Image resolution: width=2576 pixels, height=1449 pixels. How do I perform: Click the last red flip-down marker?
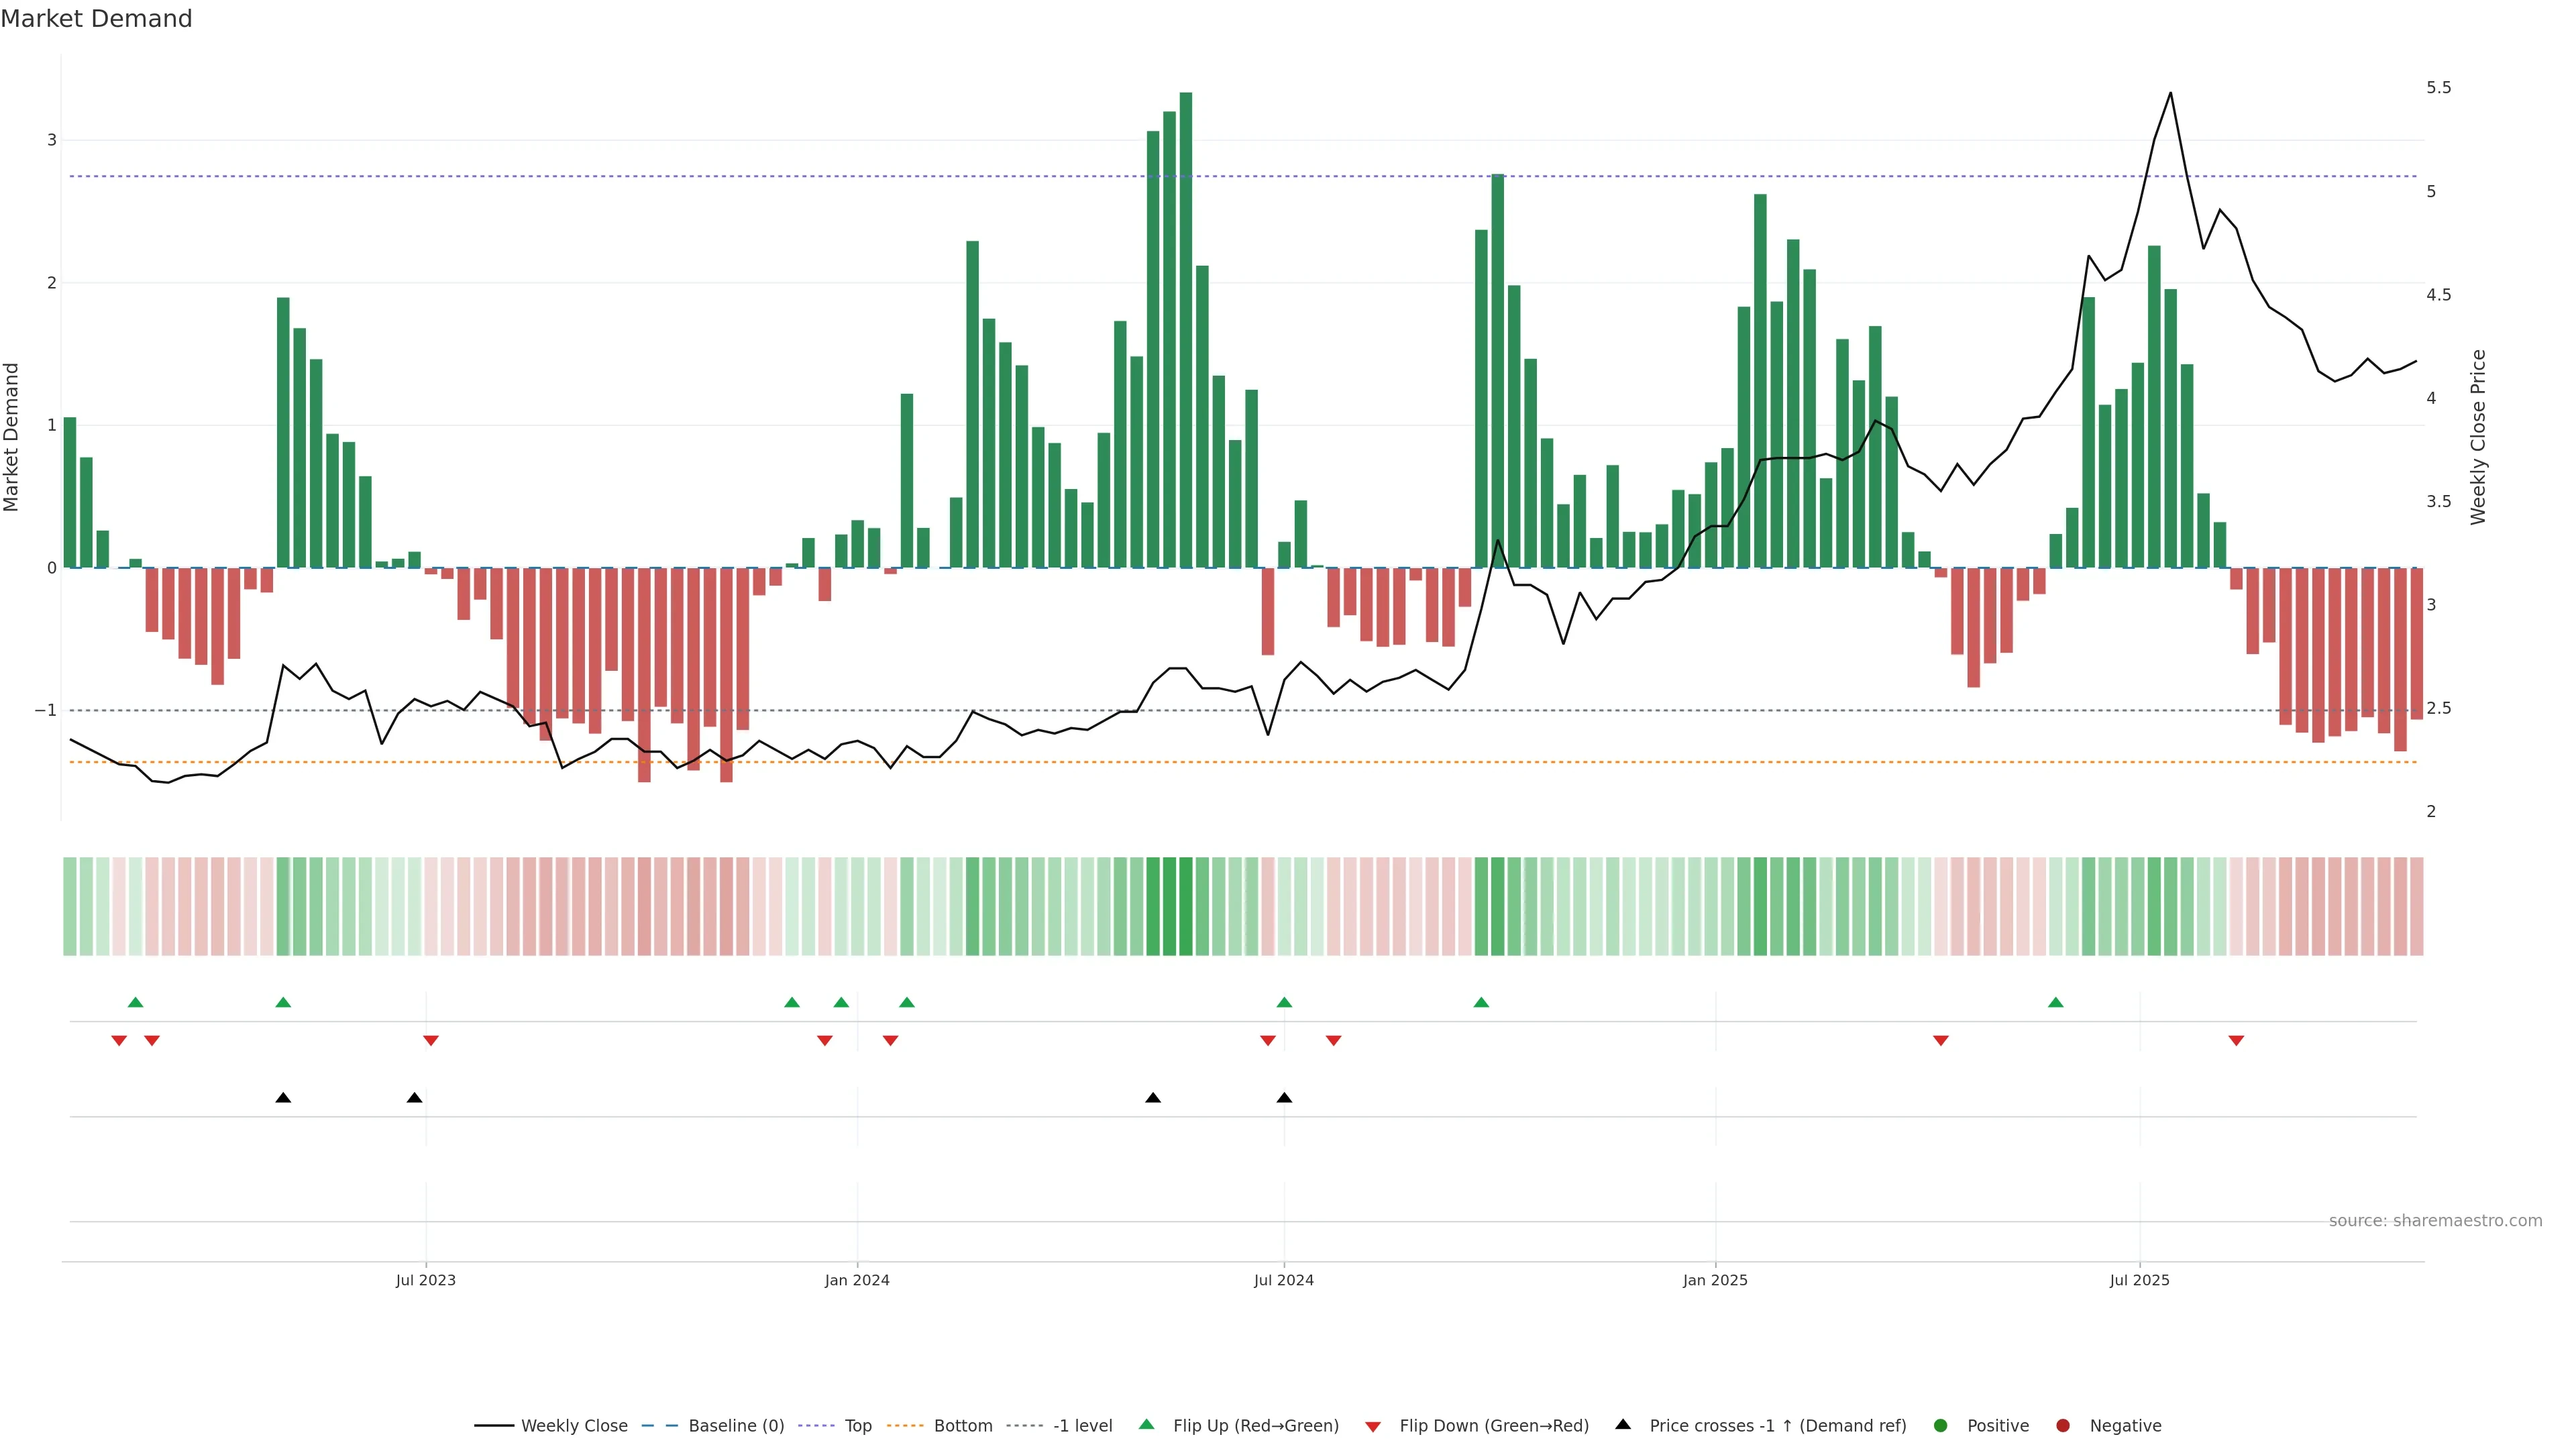point(2236,1040)
